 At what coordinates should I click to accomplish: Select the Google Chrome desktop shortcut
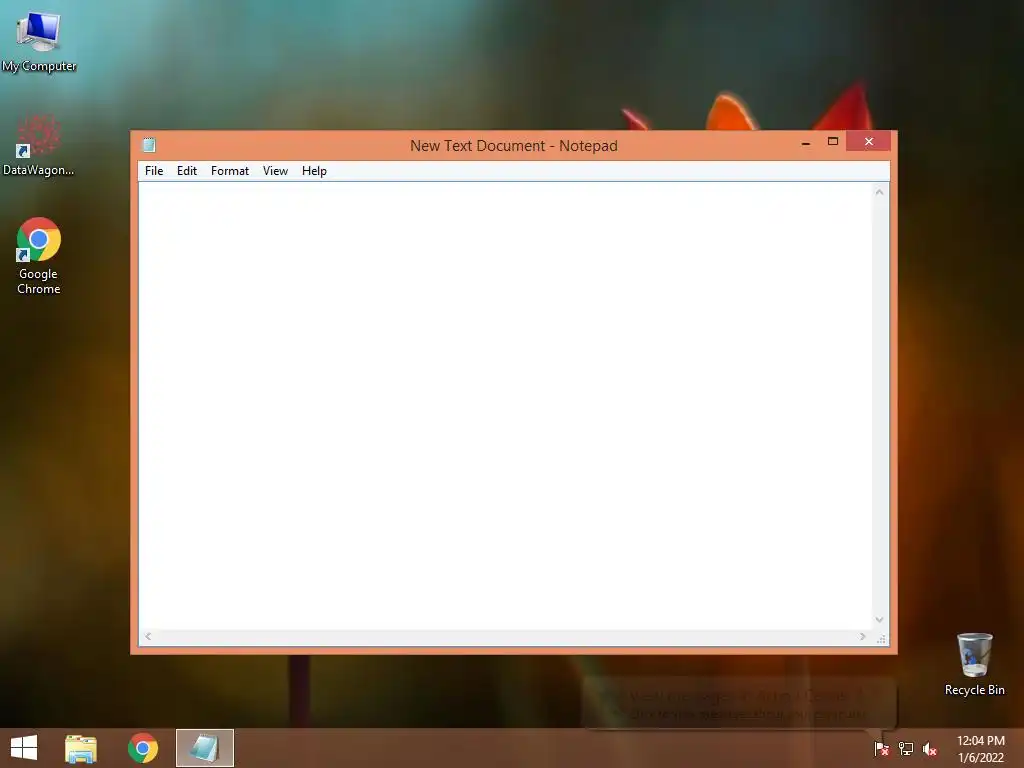(39, 256)
